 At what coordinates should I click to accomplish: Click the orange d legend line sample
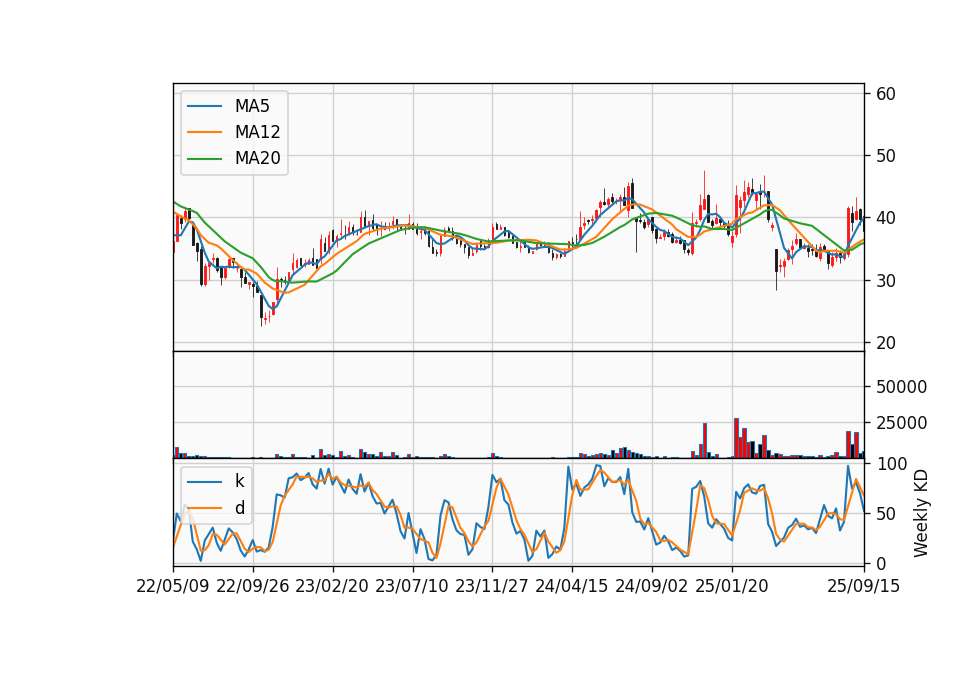[204, 508]
